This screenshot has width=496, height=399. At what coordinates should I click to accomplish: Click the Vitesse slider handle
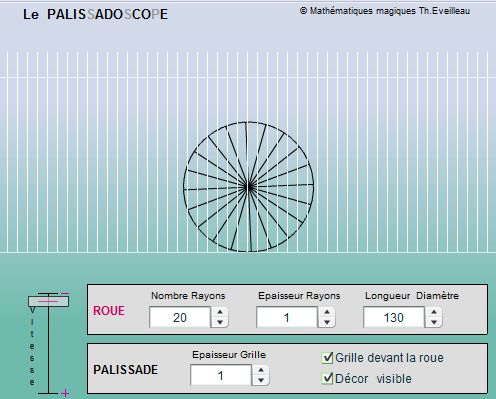coord(48,302)
